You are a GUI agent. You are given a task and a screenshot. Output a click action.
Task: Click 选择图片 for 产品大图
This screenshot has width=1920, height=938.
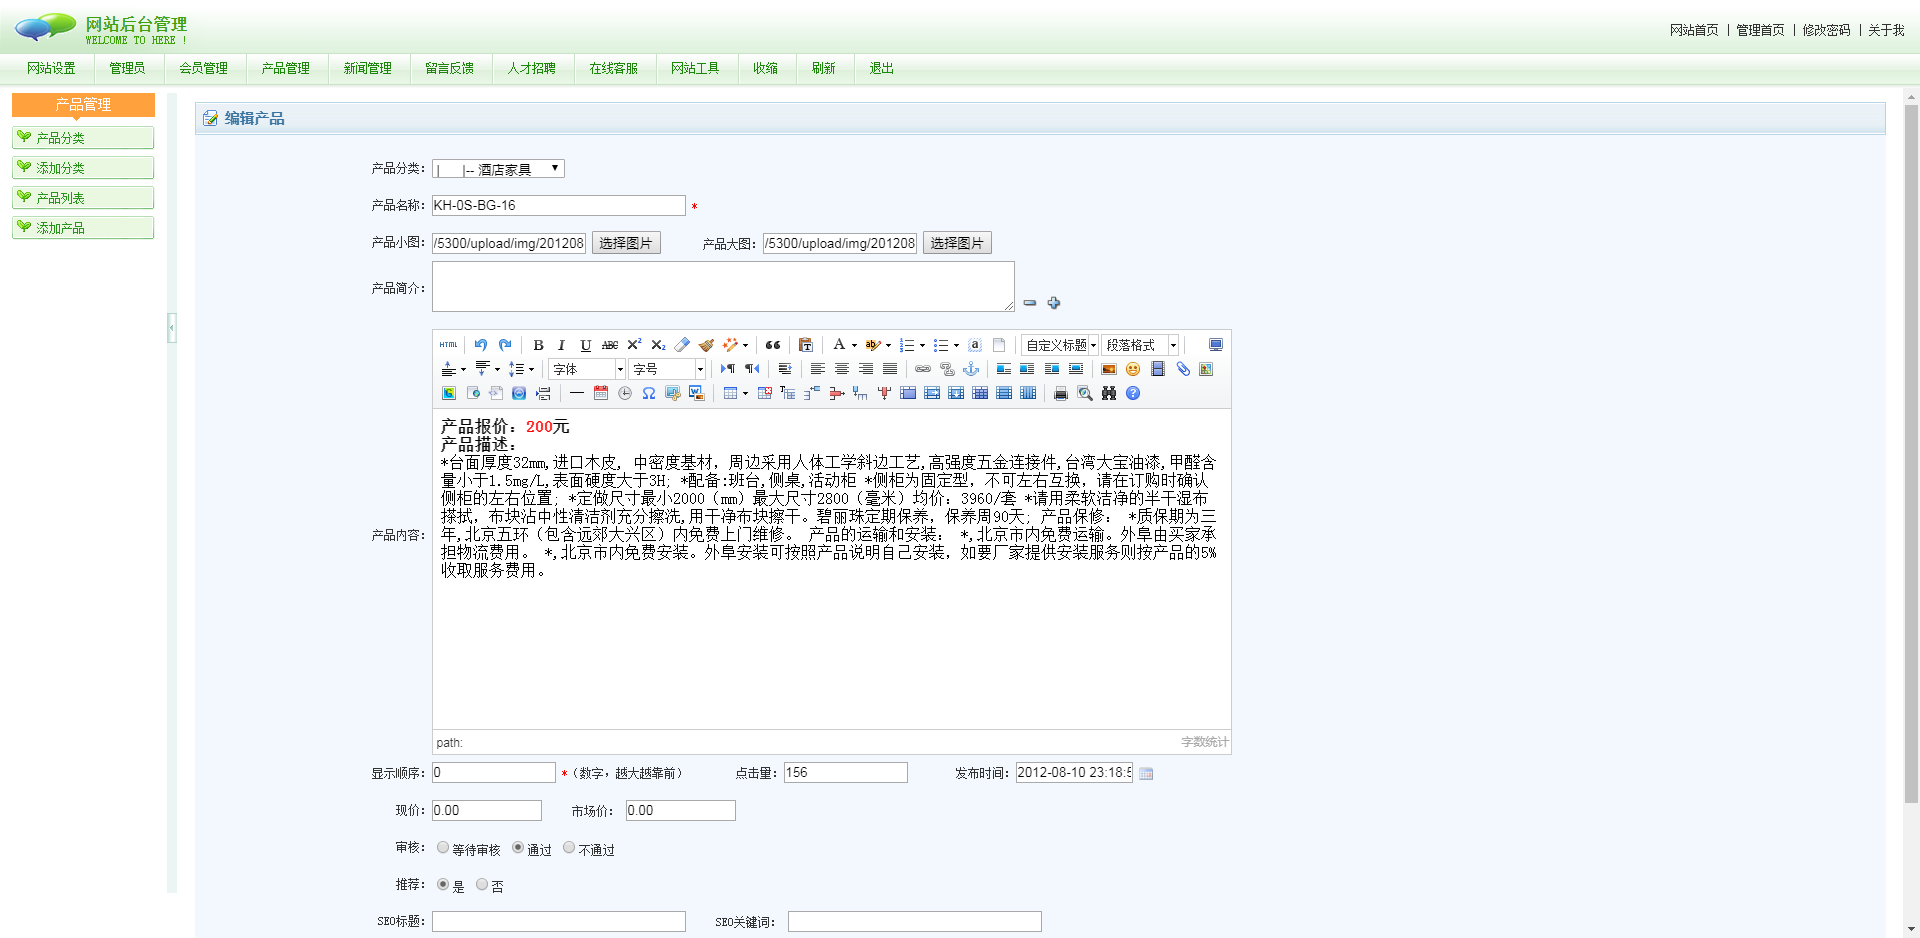957,243
